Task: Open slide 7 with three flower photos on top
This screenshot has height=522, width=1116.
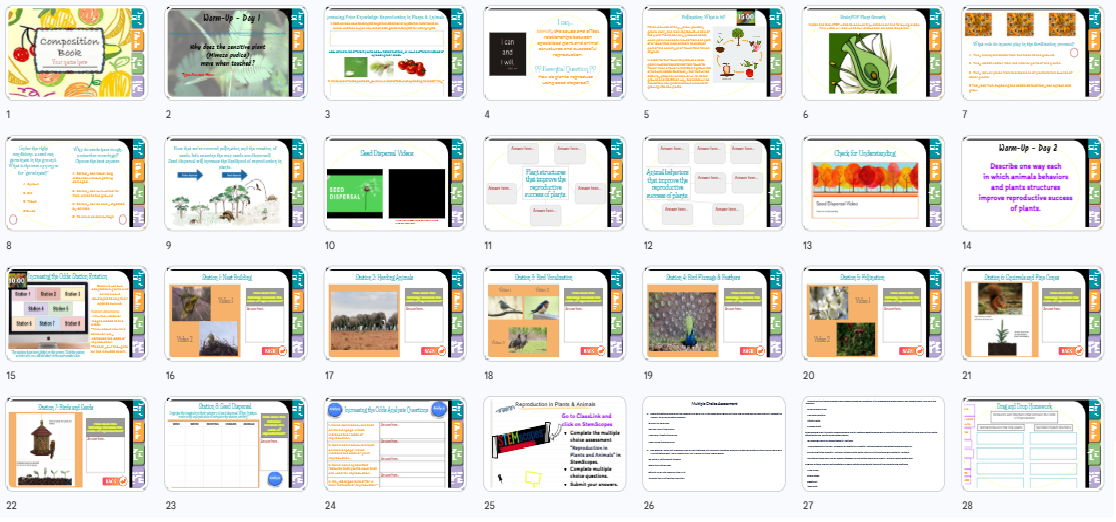Action: [1033, 53]
